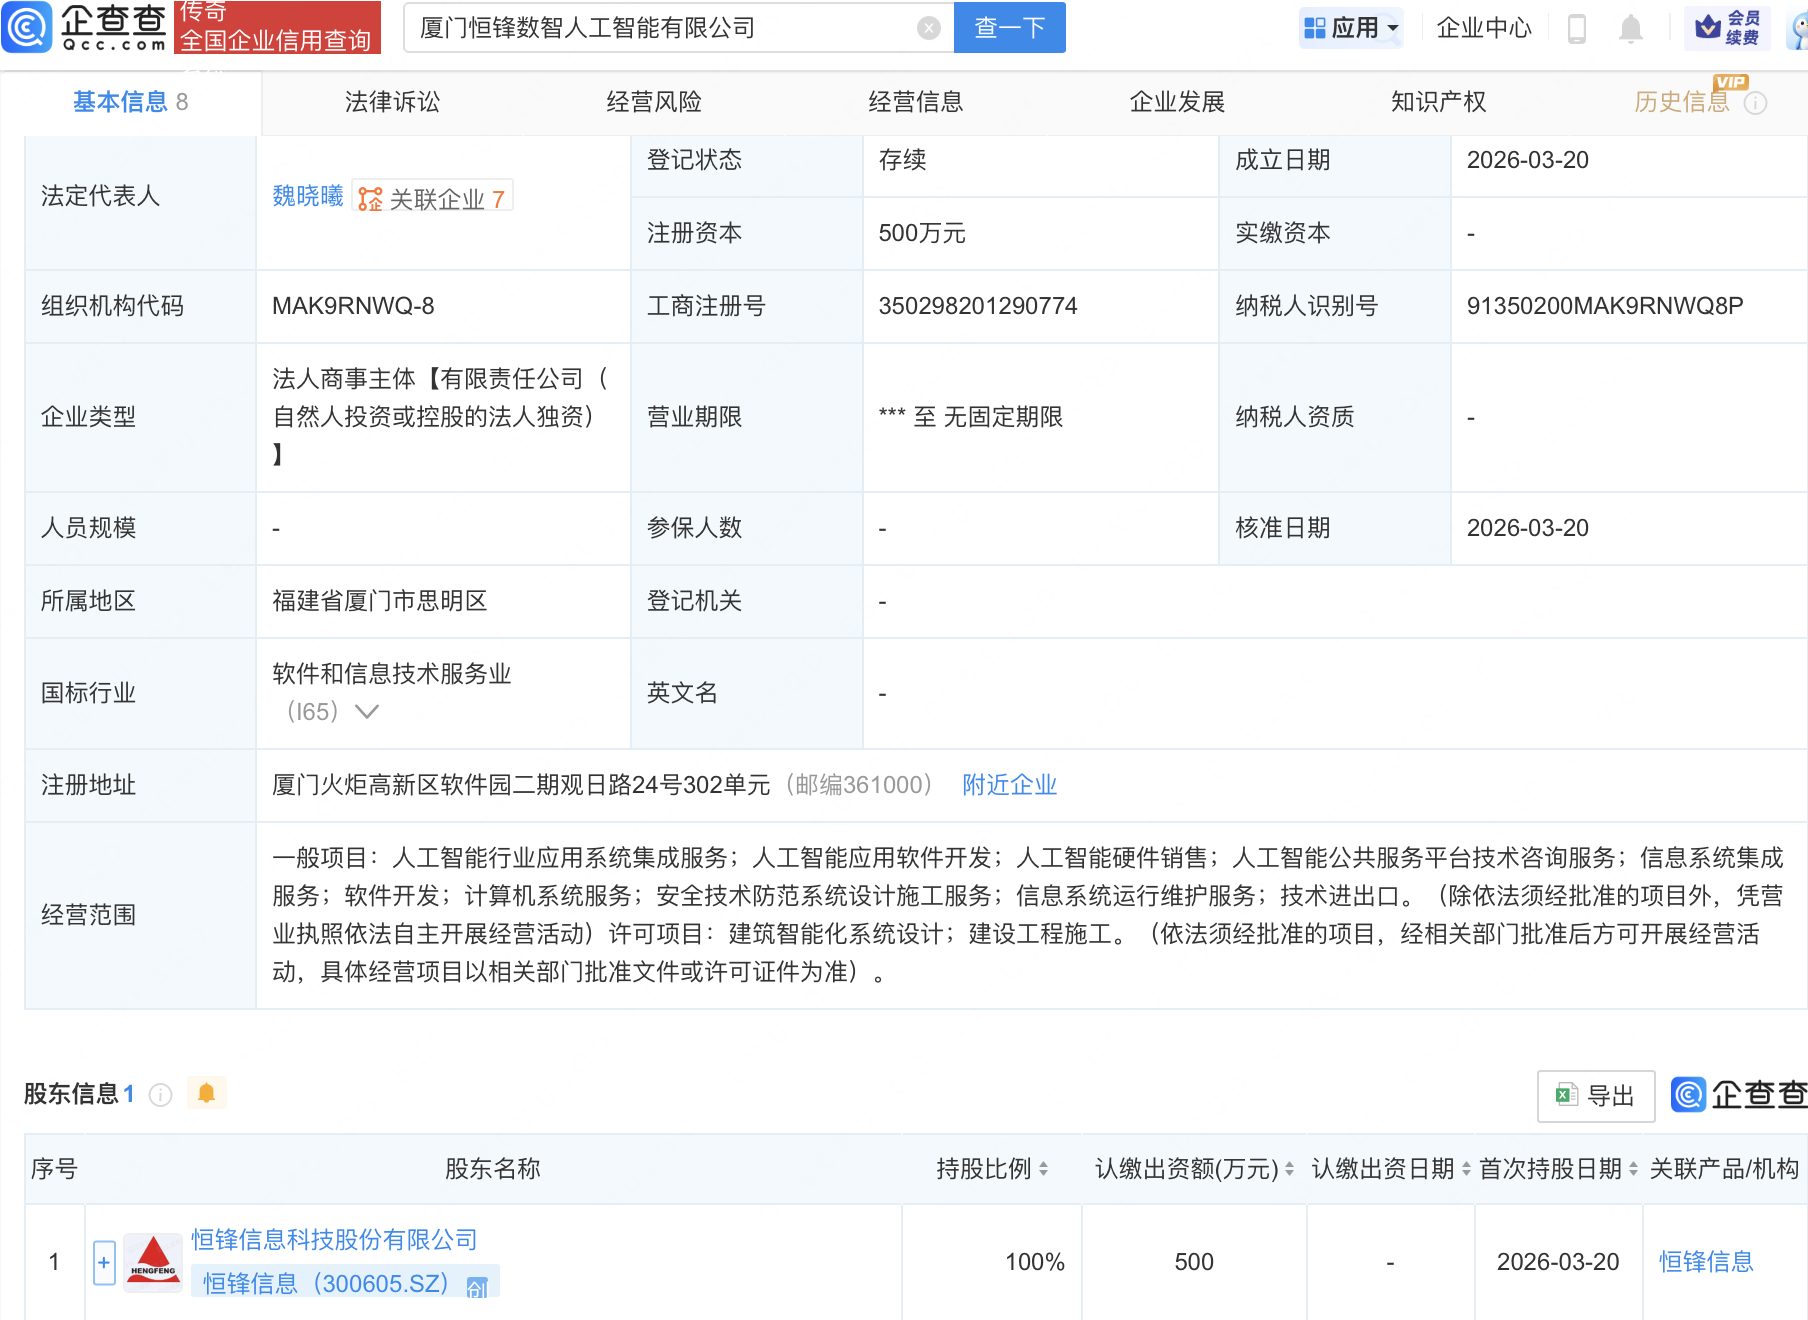Viewport: 1808px width, 1320px height.
Task: Open notifications bell in the top bar
Action: coord(1630,28)
